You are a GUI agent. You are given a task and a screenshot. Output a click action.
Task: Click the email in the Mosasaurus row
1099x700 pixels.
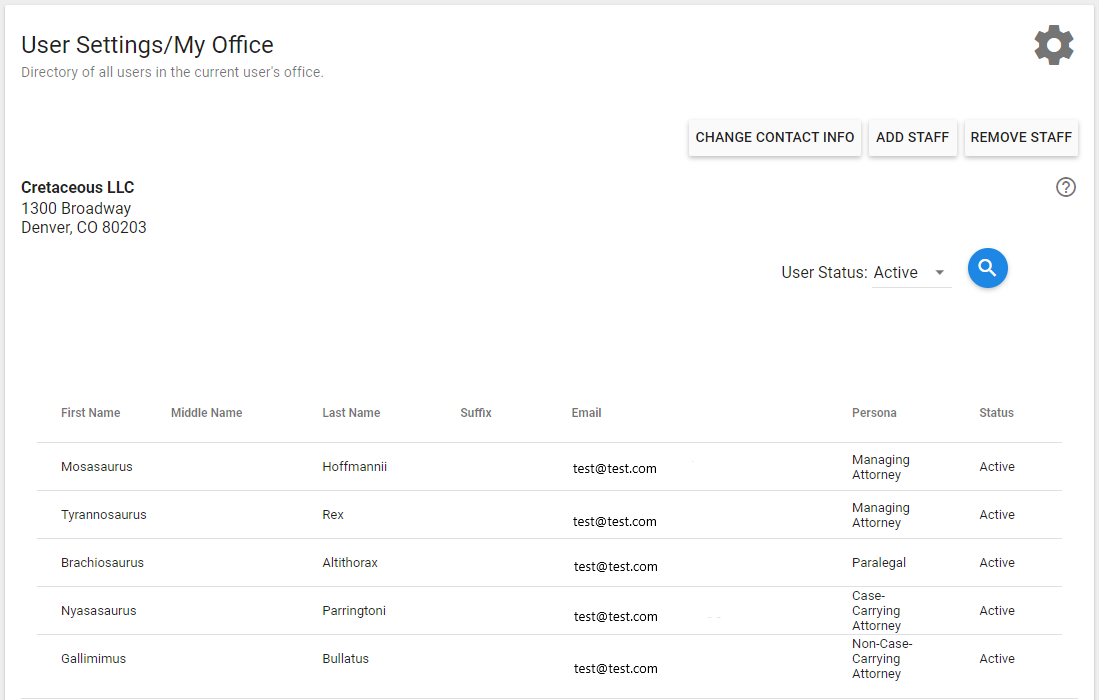click(x=615, y=469)
